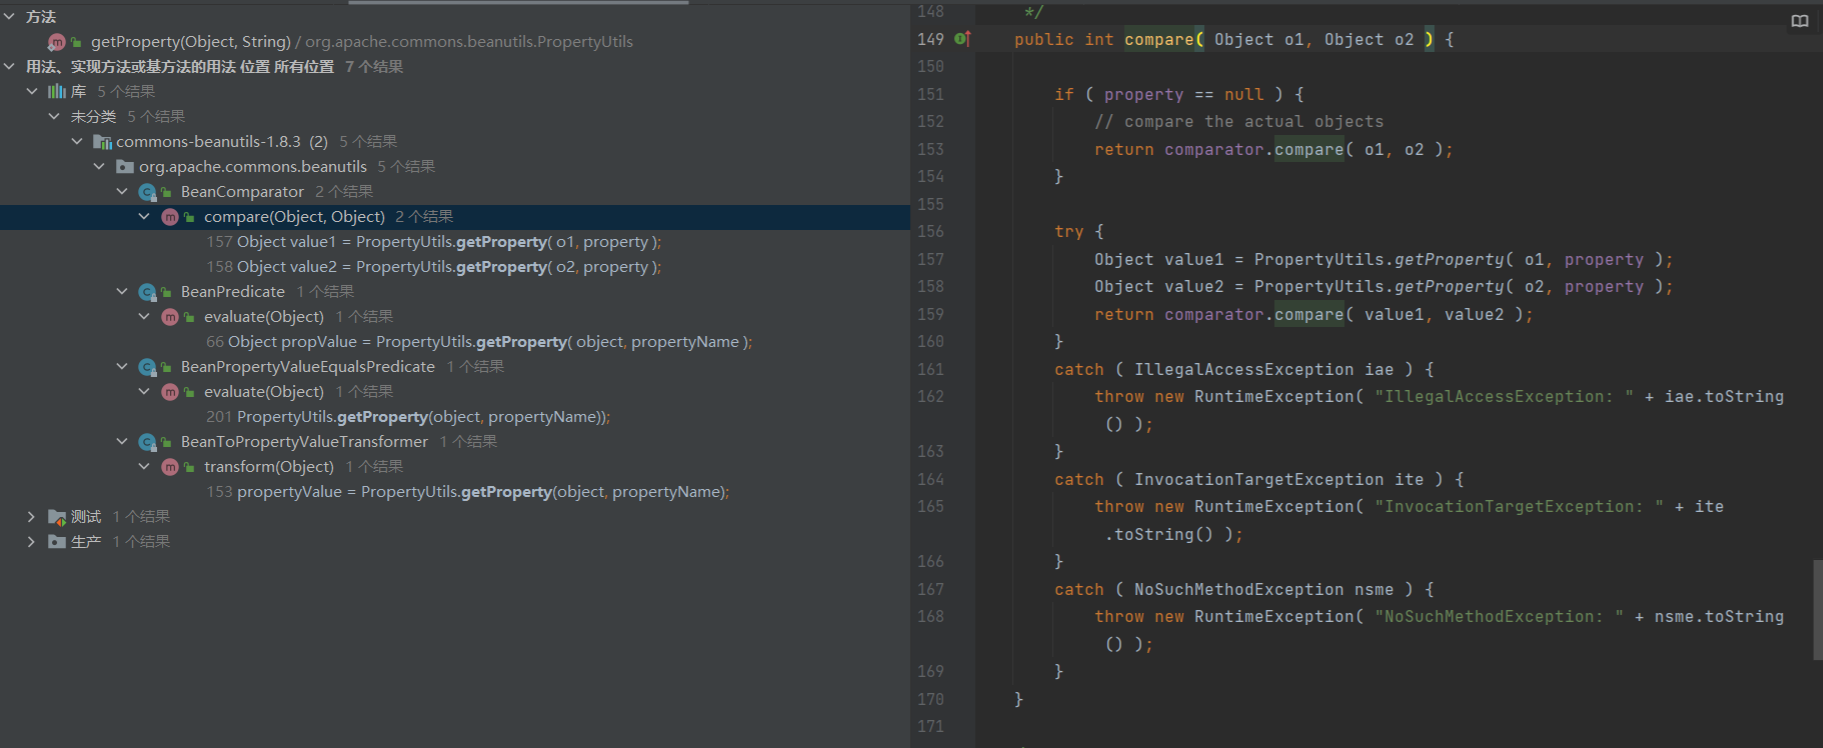Click the org.apache.commons.beanutils package folder icon
Screen dimensions: 1823x748
[x=125, y=166]
